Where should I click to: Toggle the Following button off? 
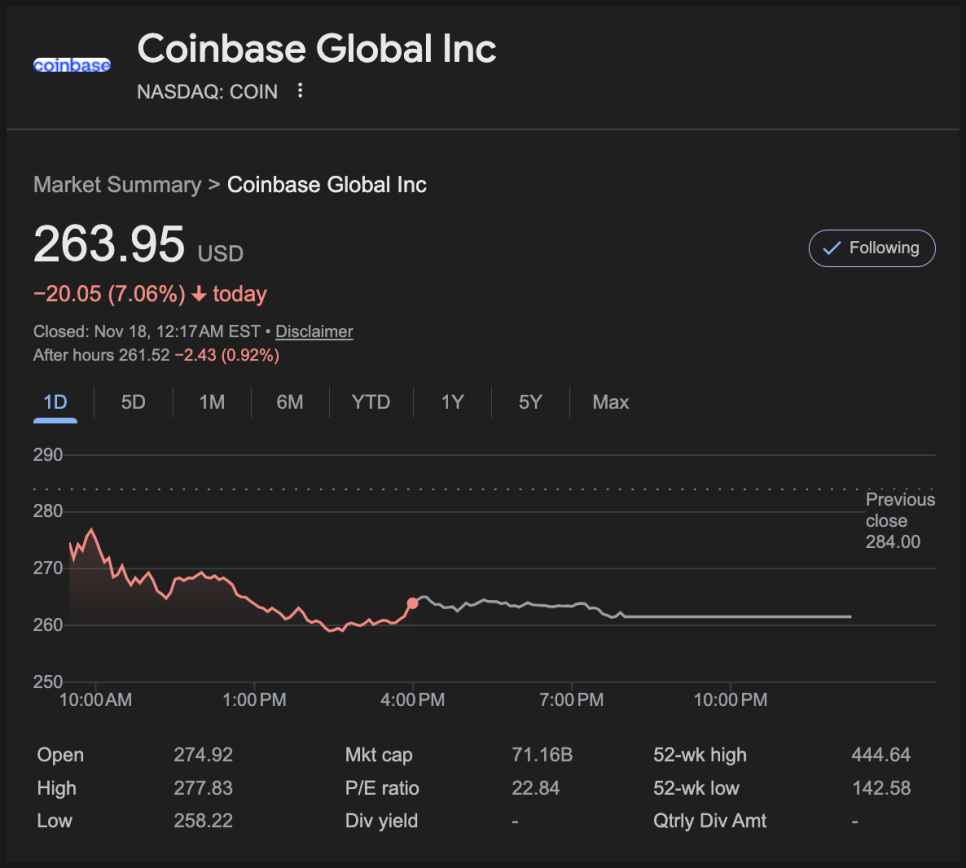(x=872, y=248)
